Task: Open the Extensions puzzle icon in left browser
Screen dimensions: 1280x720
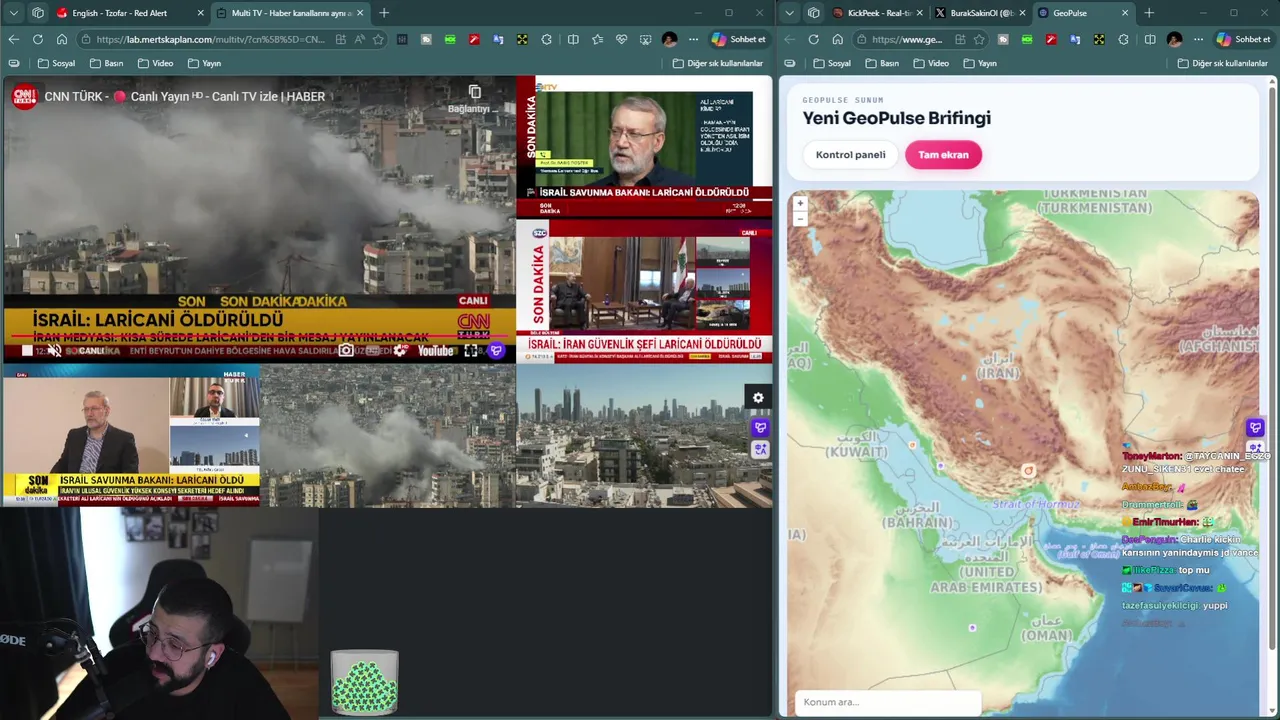Action: (x=546, y=39)
